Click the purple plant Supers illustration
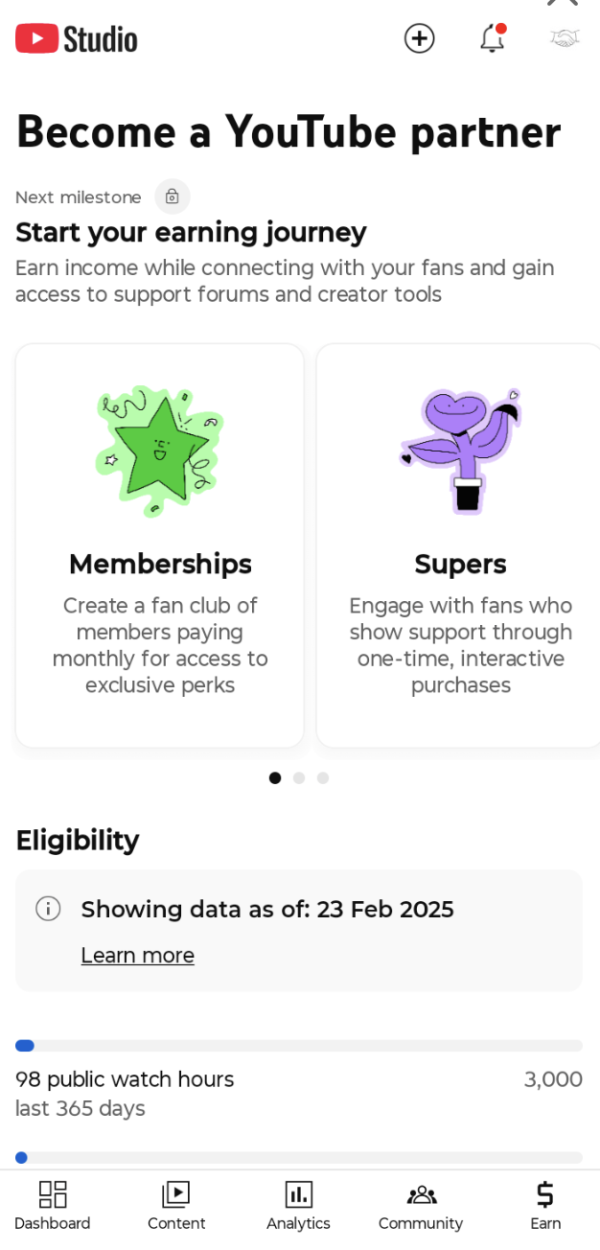The height and width of the screenshot is (1250, 600). point(460,450)
